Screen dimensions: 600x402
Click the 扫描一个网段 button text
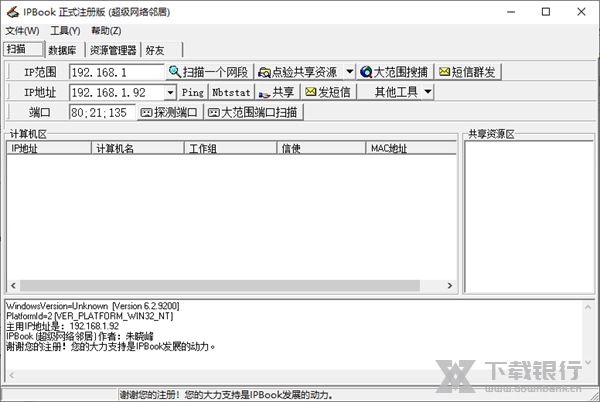[x=215, y=72]
